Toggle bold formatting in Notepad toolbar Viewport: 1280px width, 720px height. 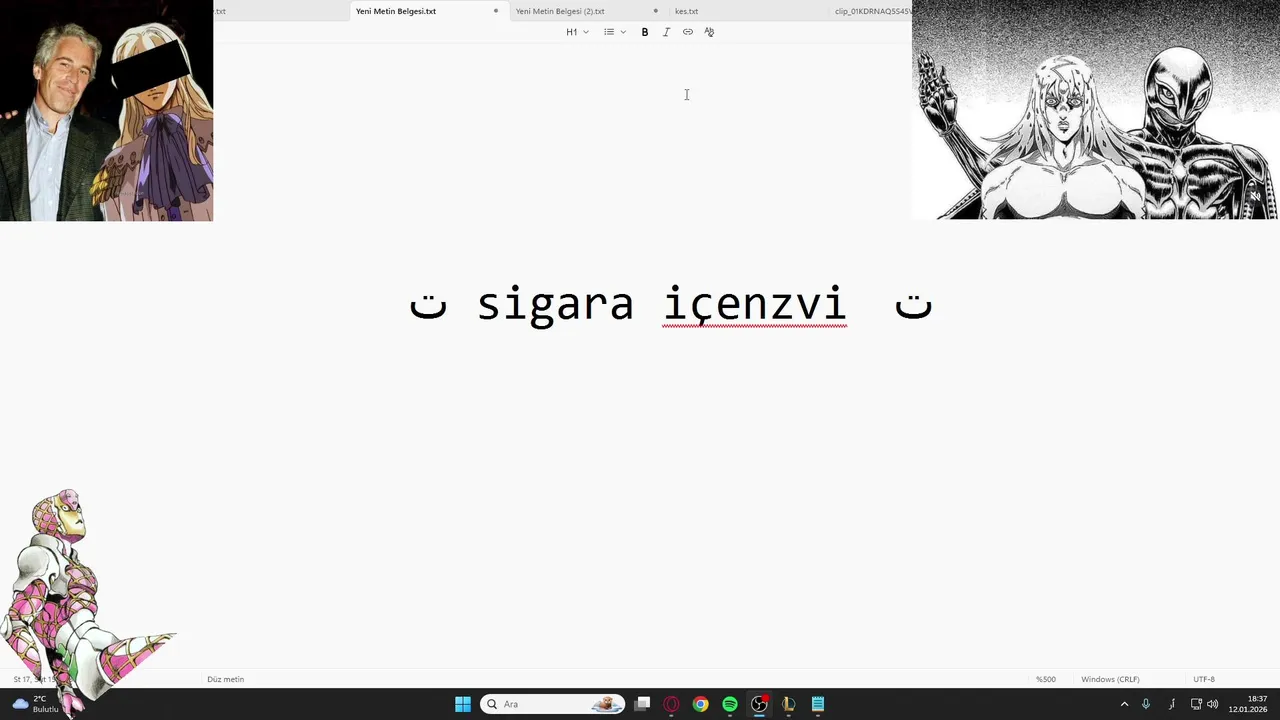[x=644, y=32]
